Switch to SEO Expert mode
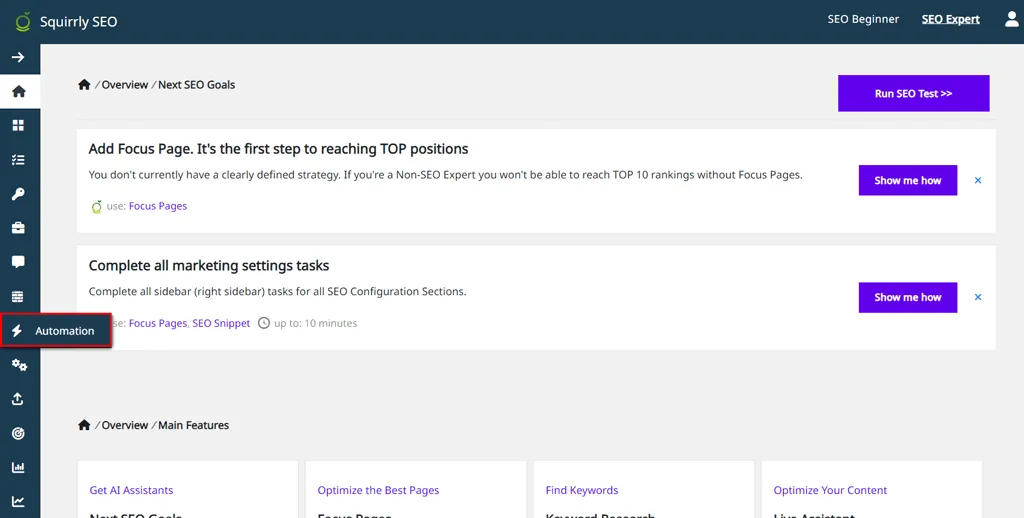The width and height of the screenshot is (1024, 518). tap(950, 19)
